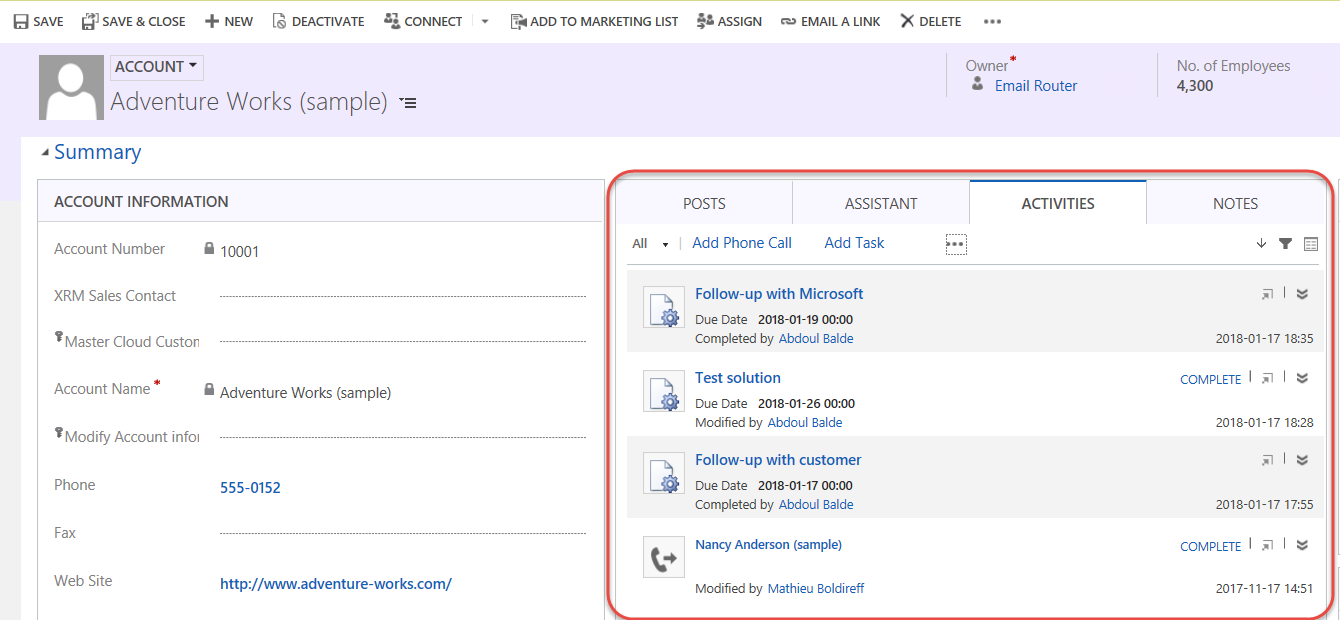Click the Delete X icon

907,21
